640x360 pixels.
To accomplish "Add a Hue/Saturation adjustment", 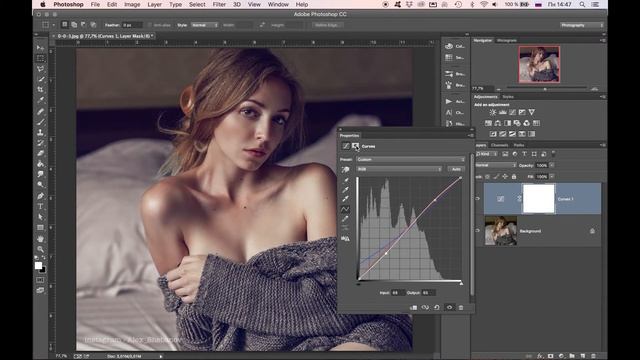I will point(488,123).
